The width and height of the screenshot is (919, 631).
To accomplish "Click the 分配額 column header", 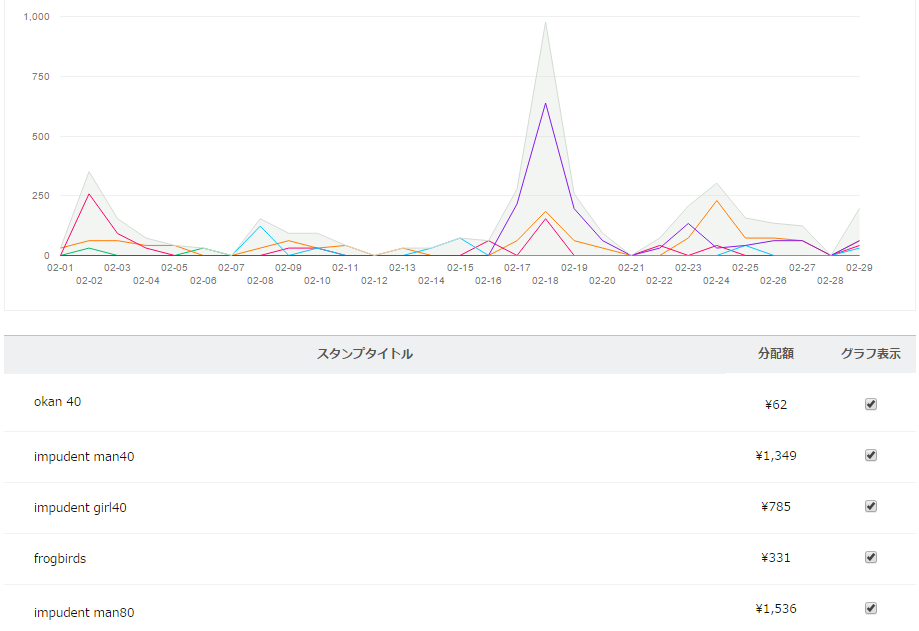I will pos(776,354).
